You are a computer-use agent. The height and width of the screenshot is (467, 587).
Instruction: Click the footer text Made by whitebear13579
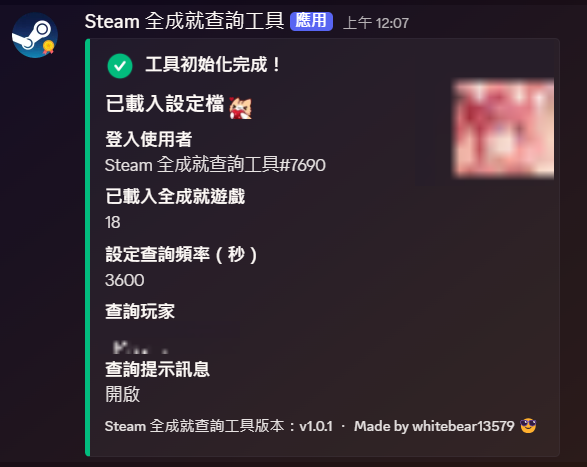point(434,426)
